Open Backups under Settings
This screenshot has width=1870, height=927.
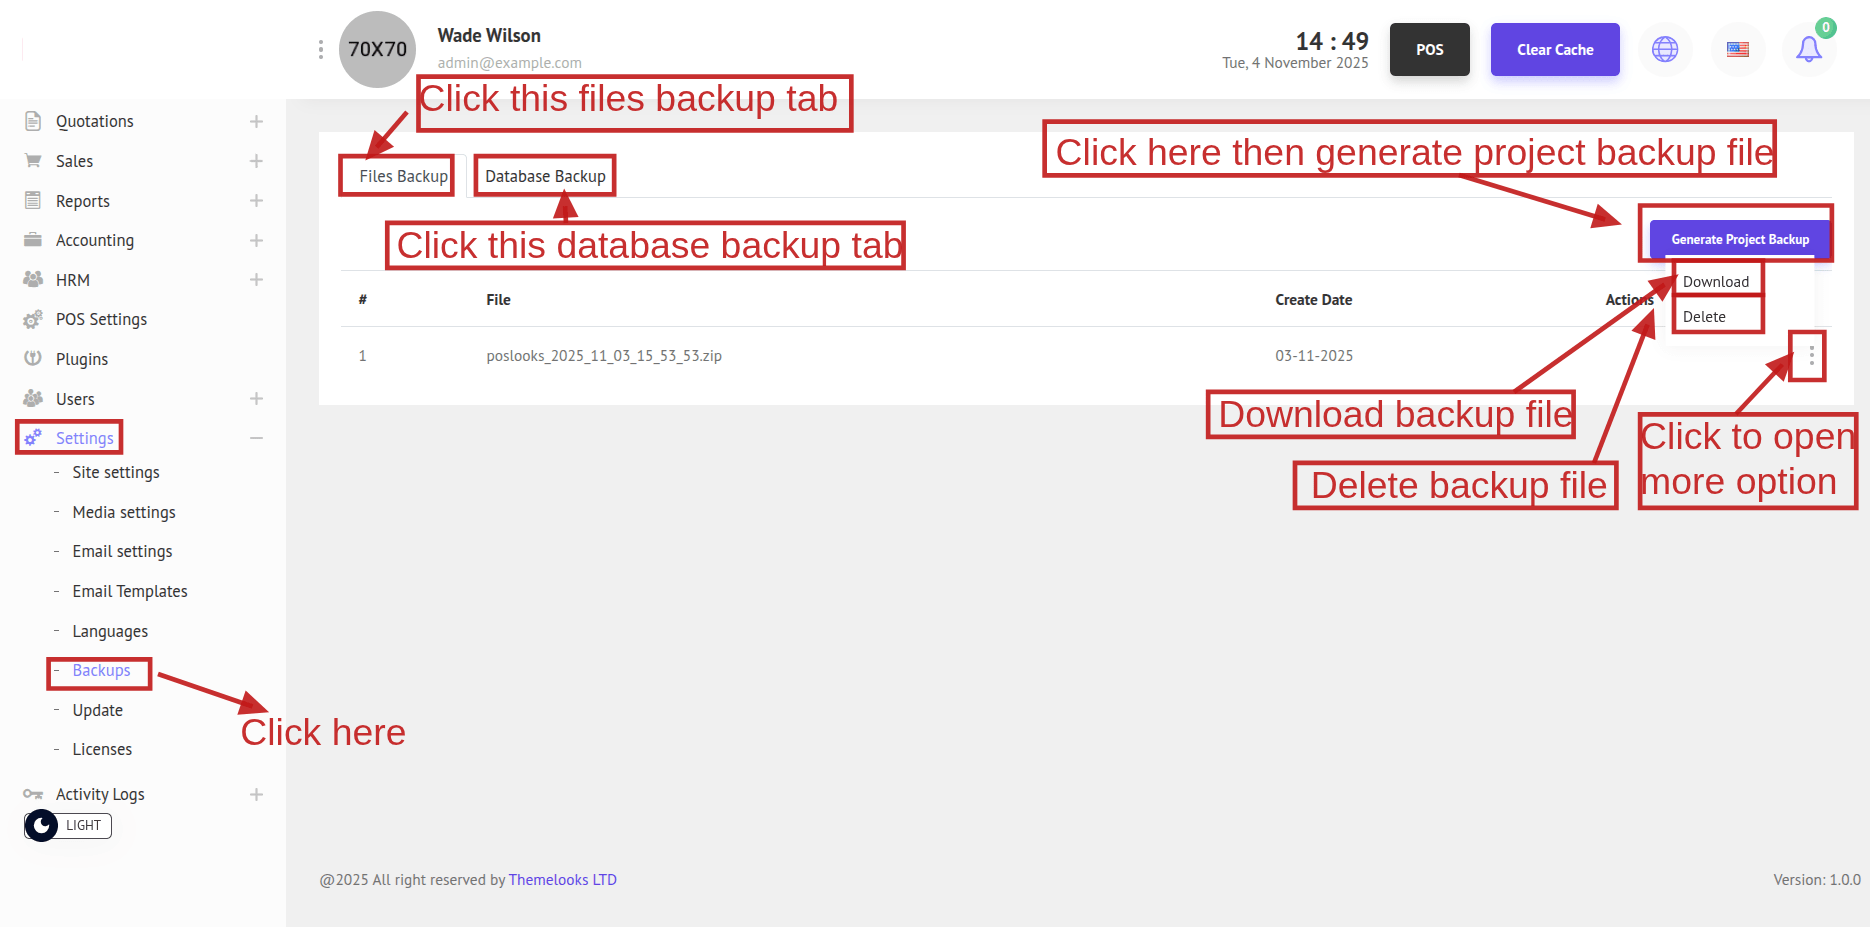point(101,671)
